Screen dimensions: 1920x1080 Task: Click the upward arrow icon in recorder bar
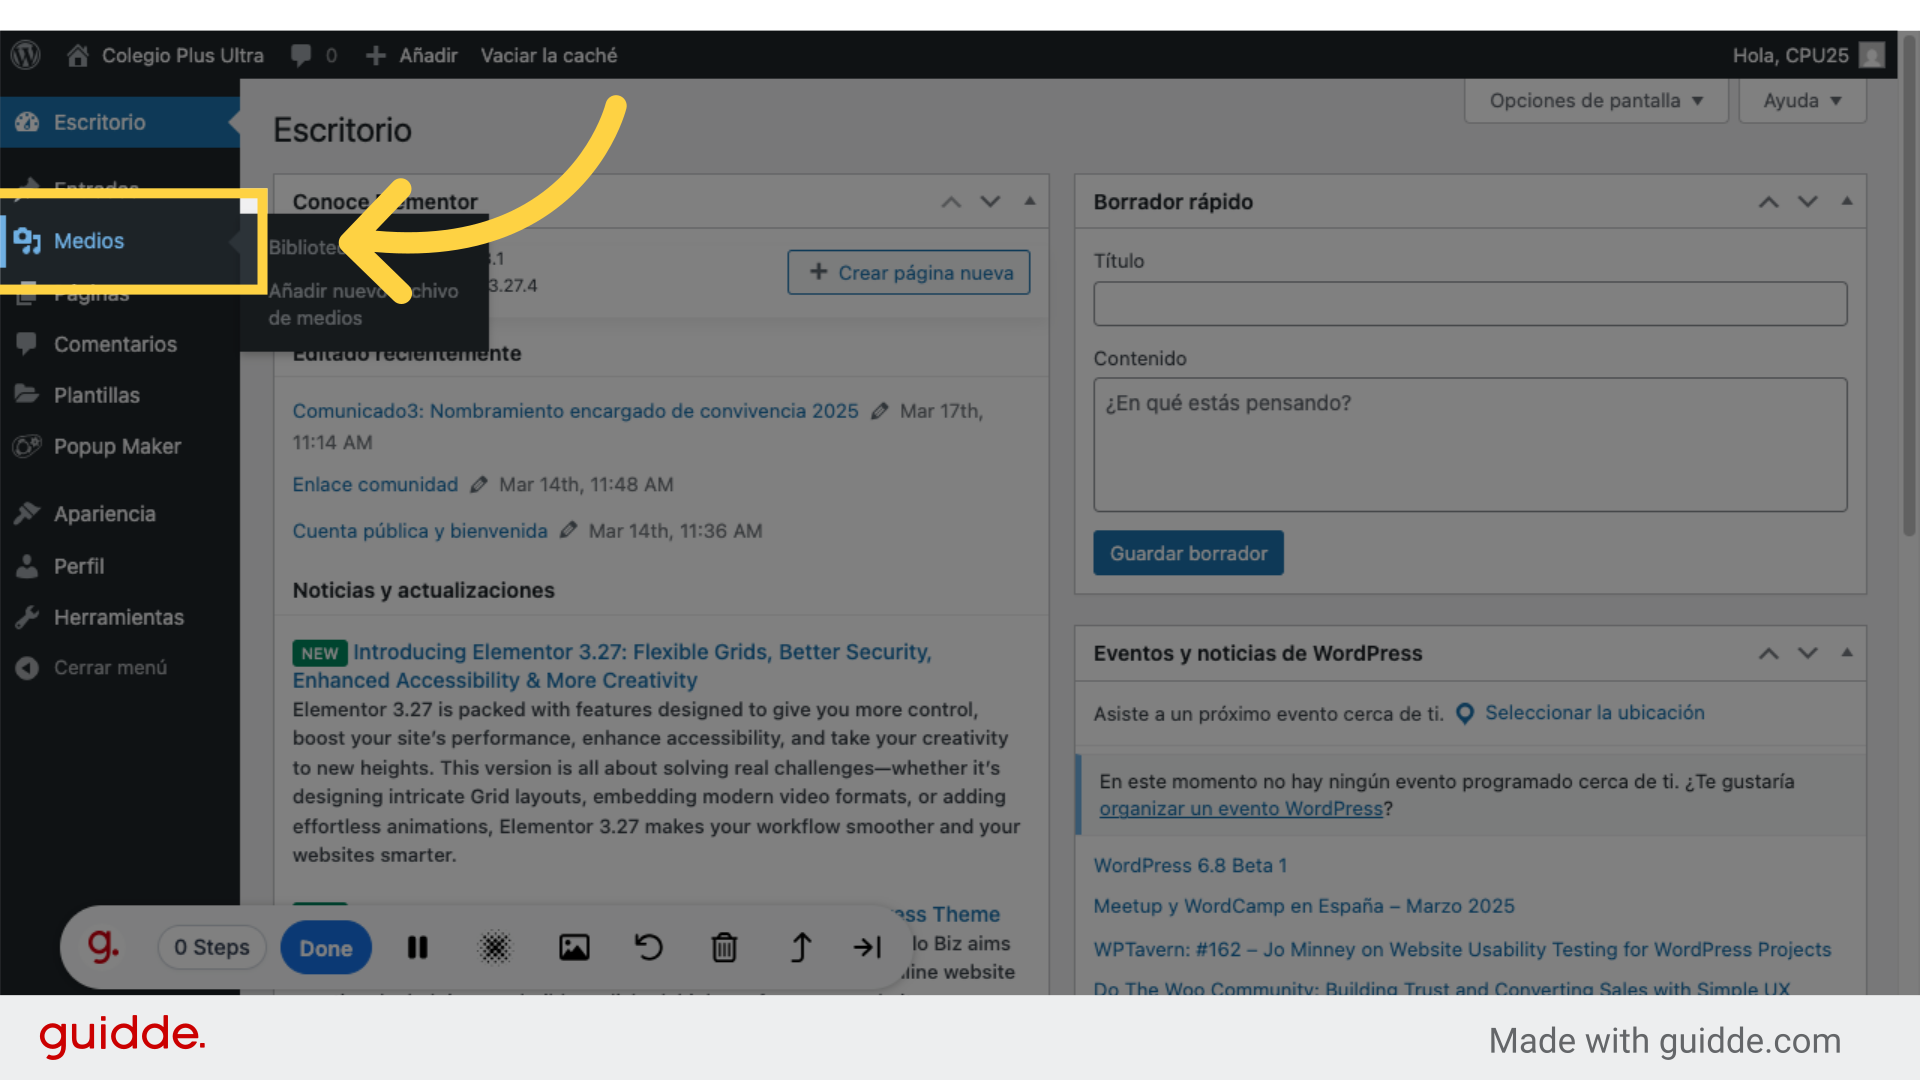pyautogui.click(x=800, y=947)
